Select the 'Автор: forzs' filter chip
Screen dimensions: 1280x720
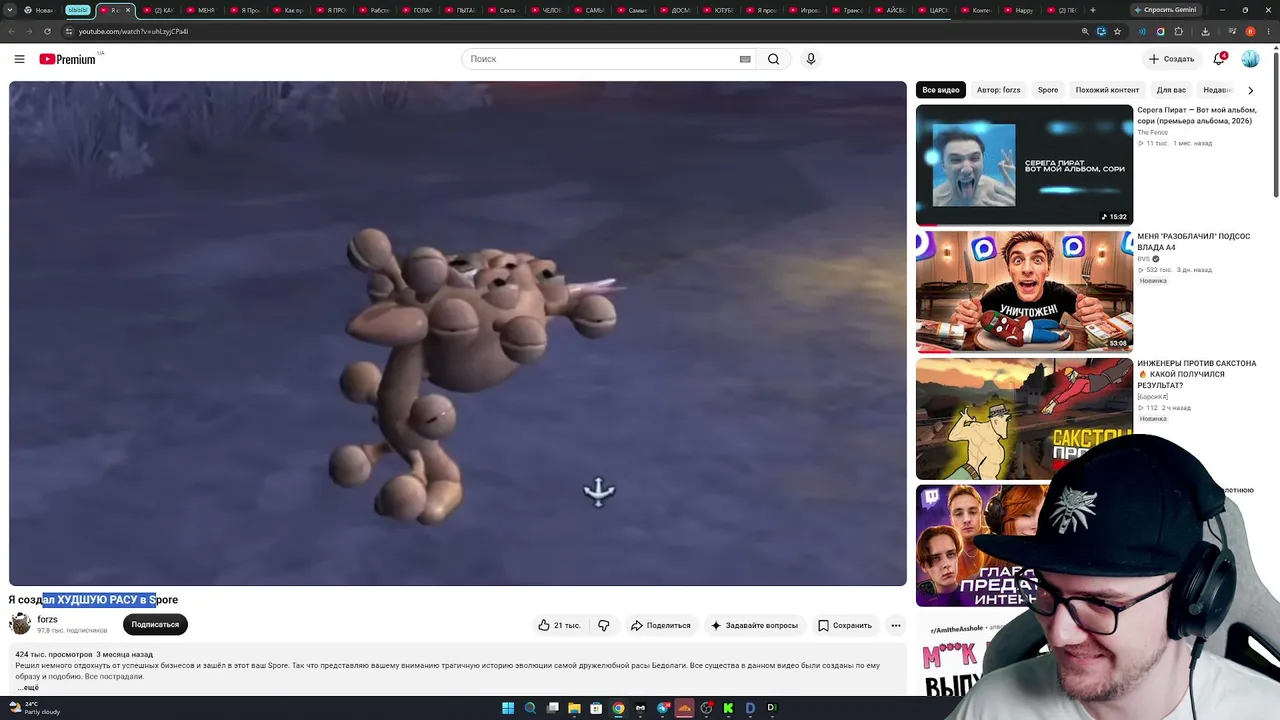999,90
